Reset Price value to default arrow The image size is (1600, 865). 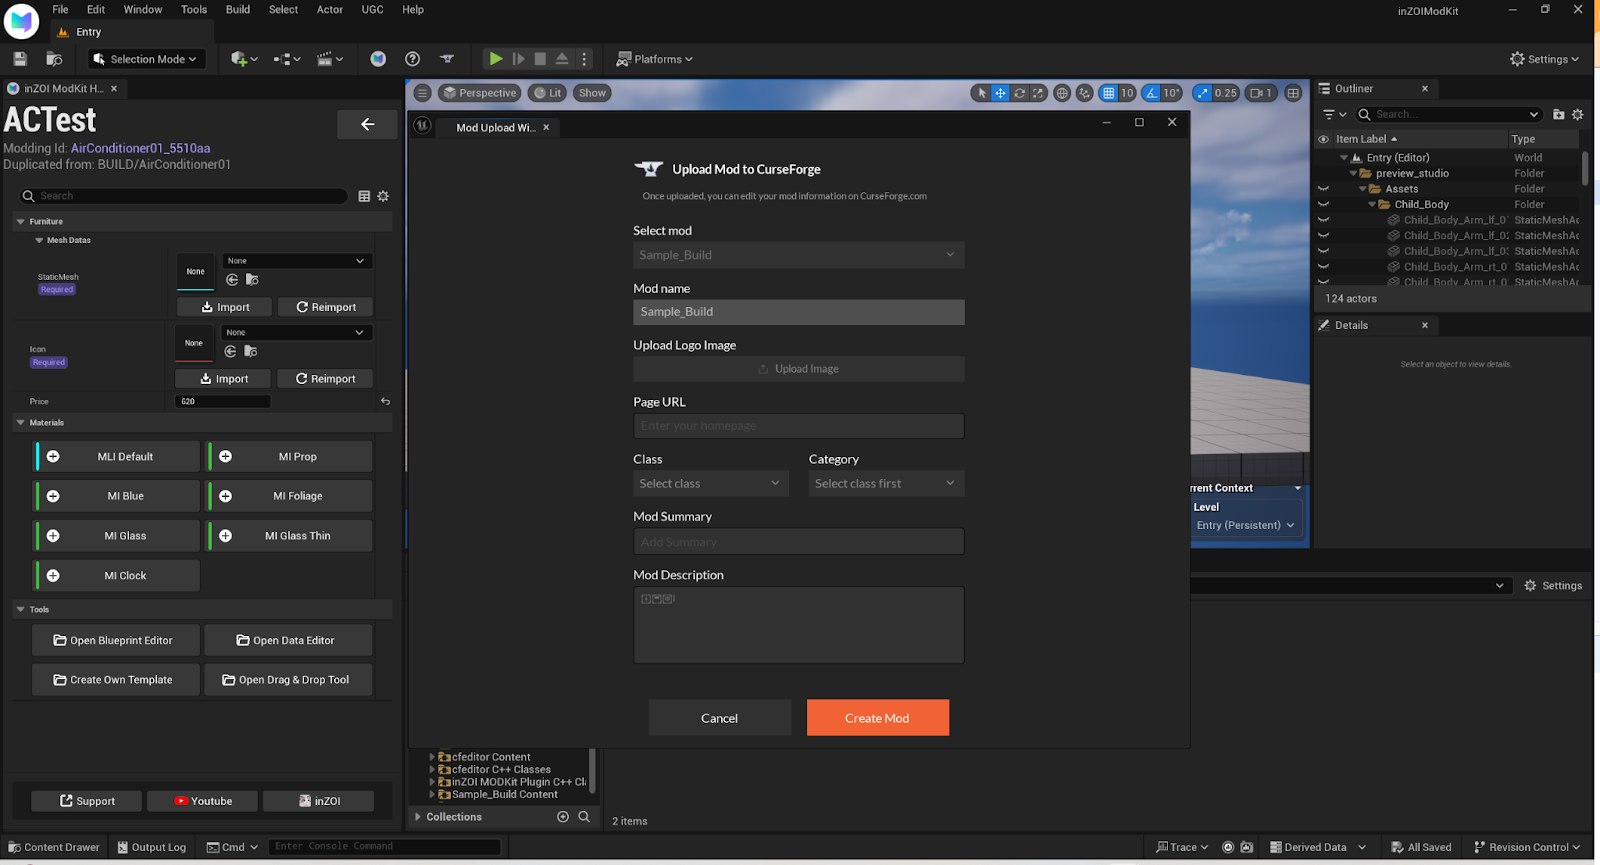pyautogui.click(x=385, y=401)
